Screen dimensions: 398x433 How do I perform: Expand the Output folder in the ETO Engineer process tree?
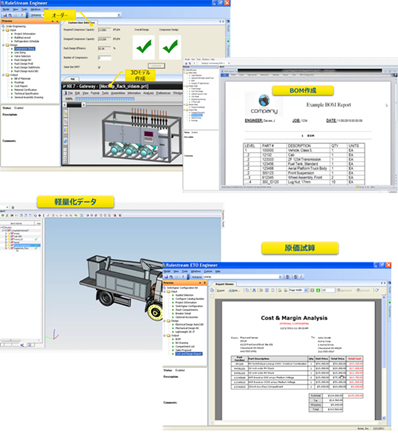[x=165, y=336]
